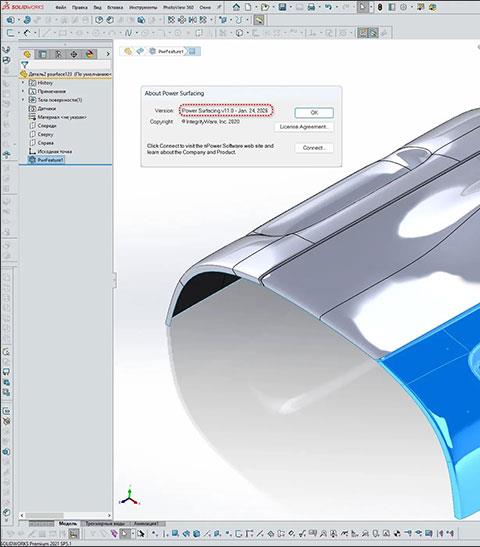Screen dimensions: 480x547
Task: Show more manager tabs with the chevron arrow
Action: pos(108,54)
